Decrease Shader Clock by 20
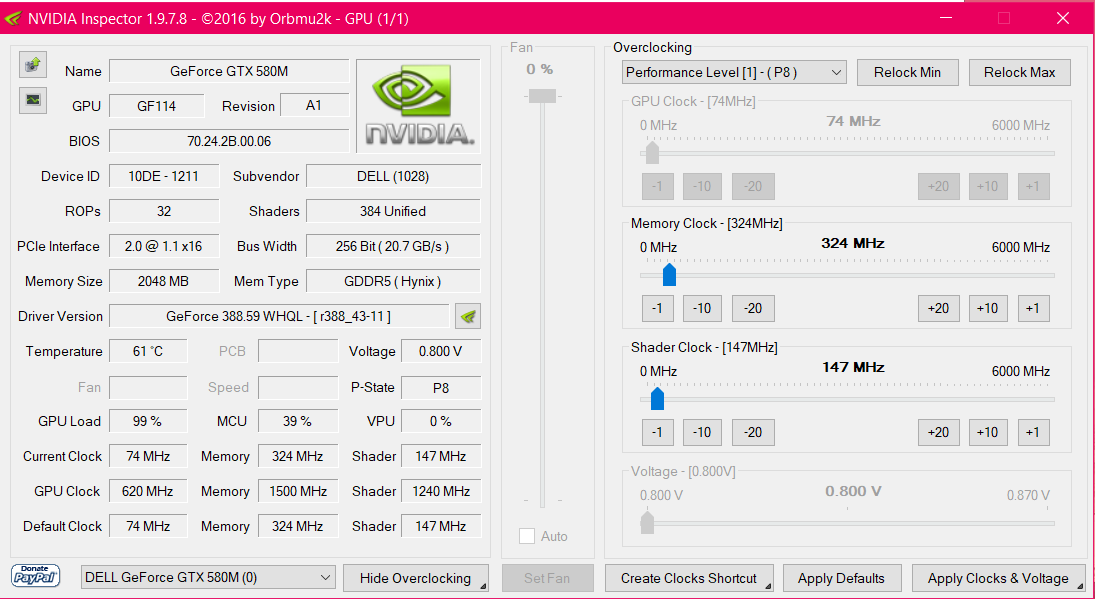 pyautogui.click(x=753, y=432)
